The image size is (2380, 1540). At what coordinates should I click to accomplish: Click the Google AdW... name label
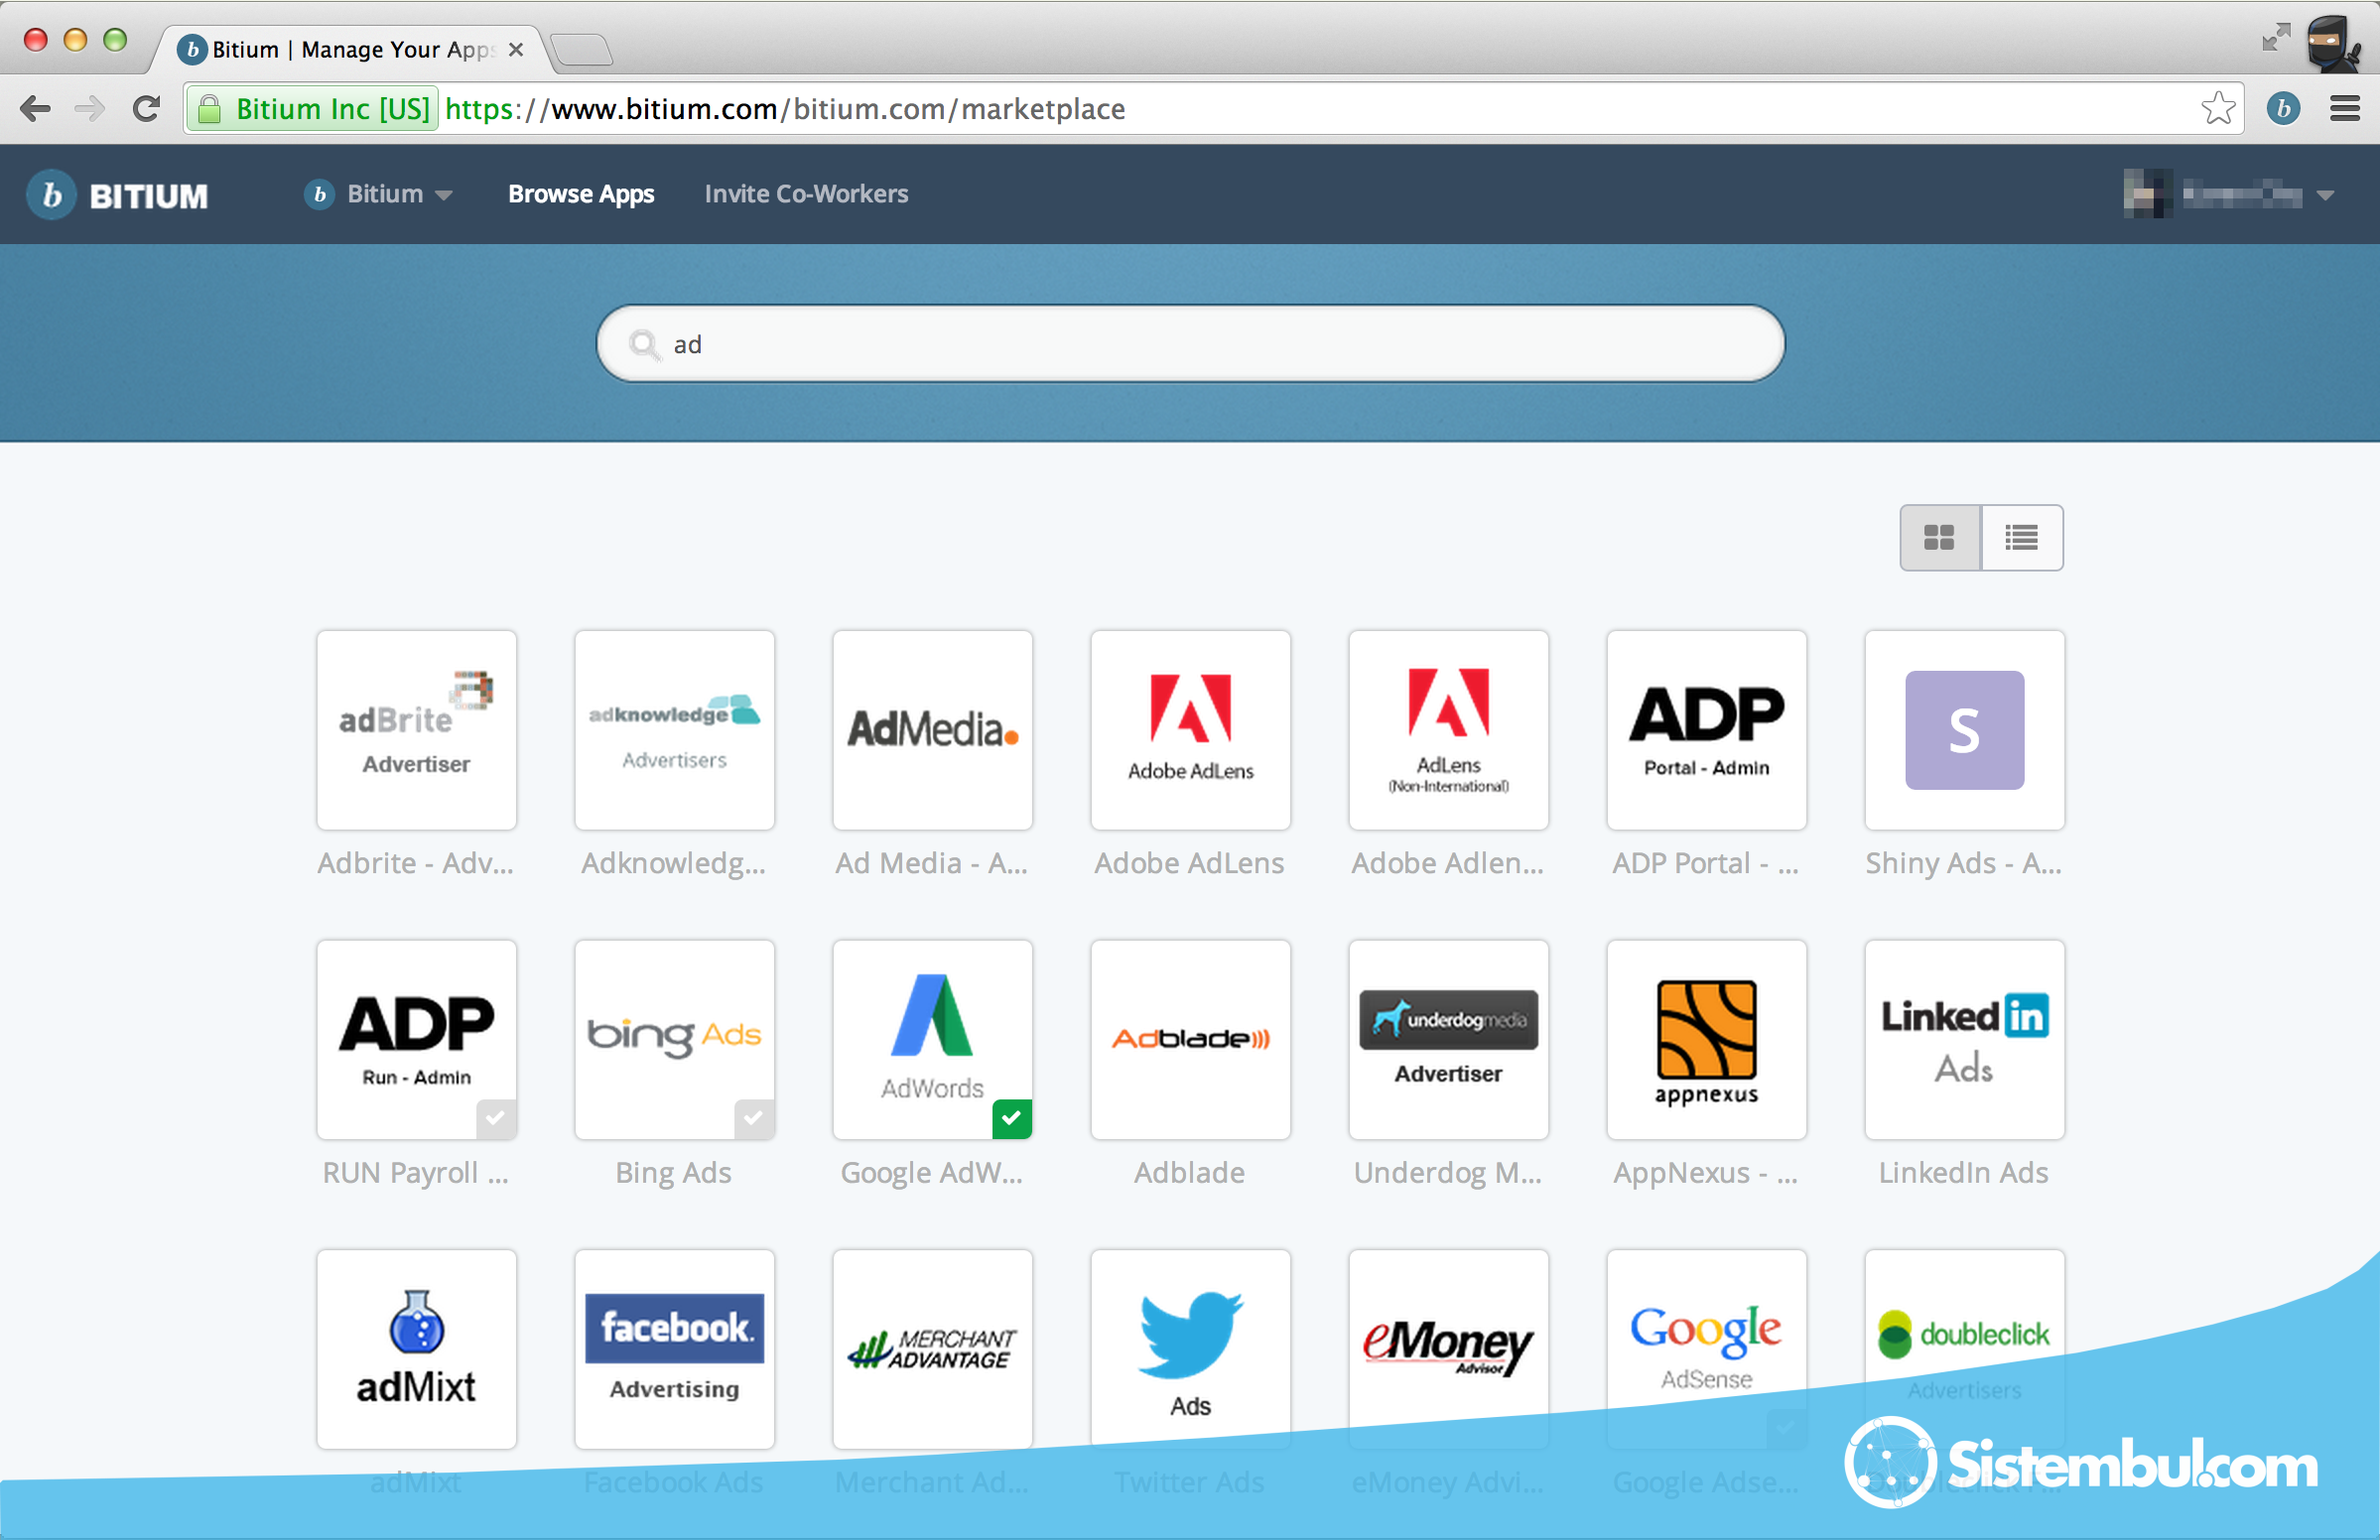pos(931,1173)
